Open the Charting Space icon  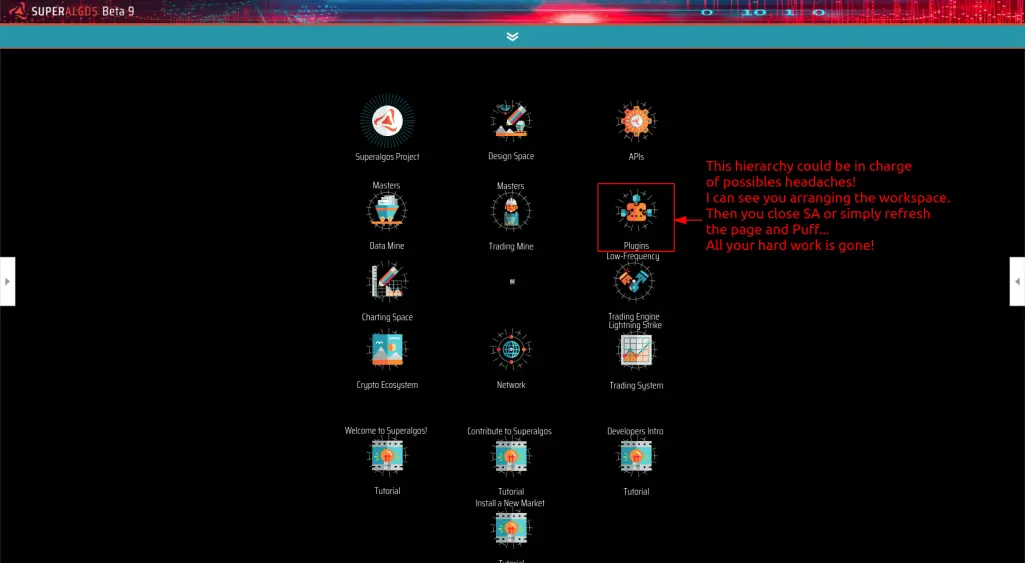click(x=387, y=282)
